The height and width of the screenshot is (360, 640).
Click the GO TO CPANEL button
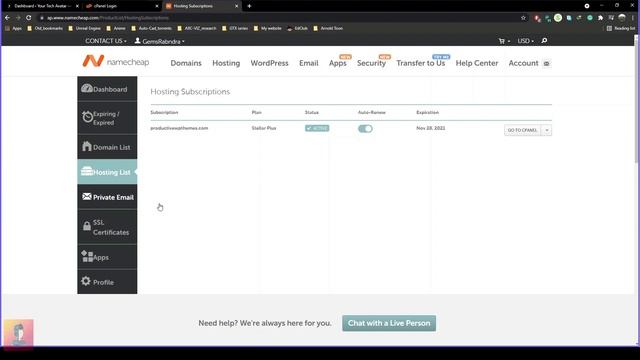(x=522, y=130)
